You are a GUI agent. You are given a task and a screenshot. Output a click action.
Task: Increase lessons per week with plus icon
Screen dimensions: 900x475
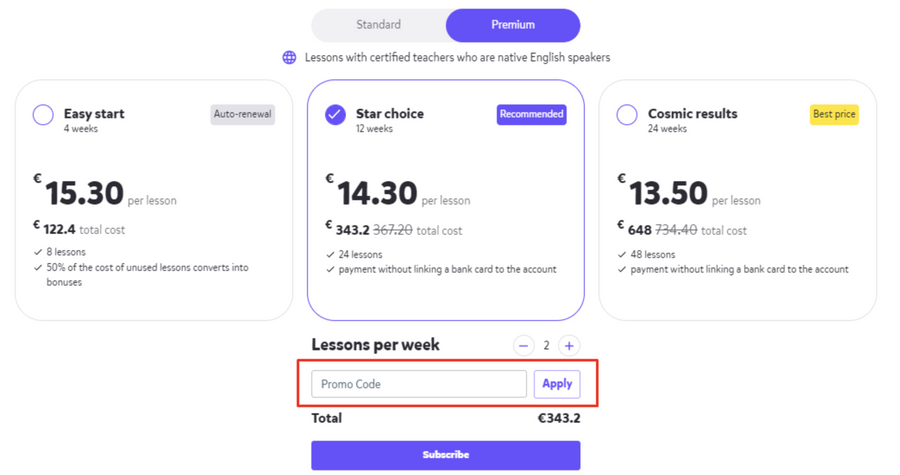[569, 346]
